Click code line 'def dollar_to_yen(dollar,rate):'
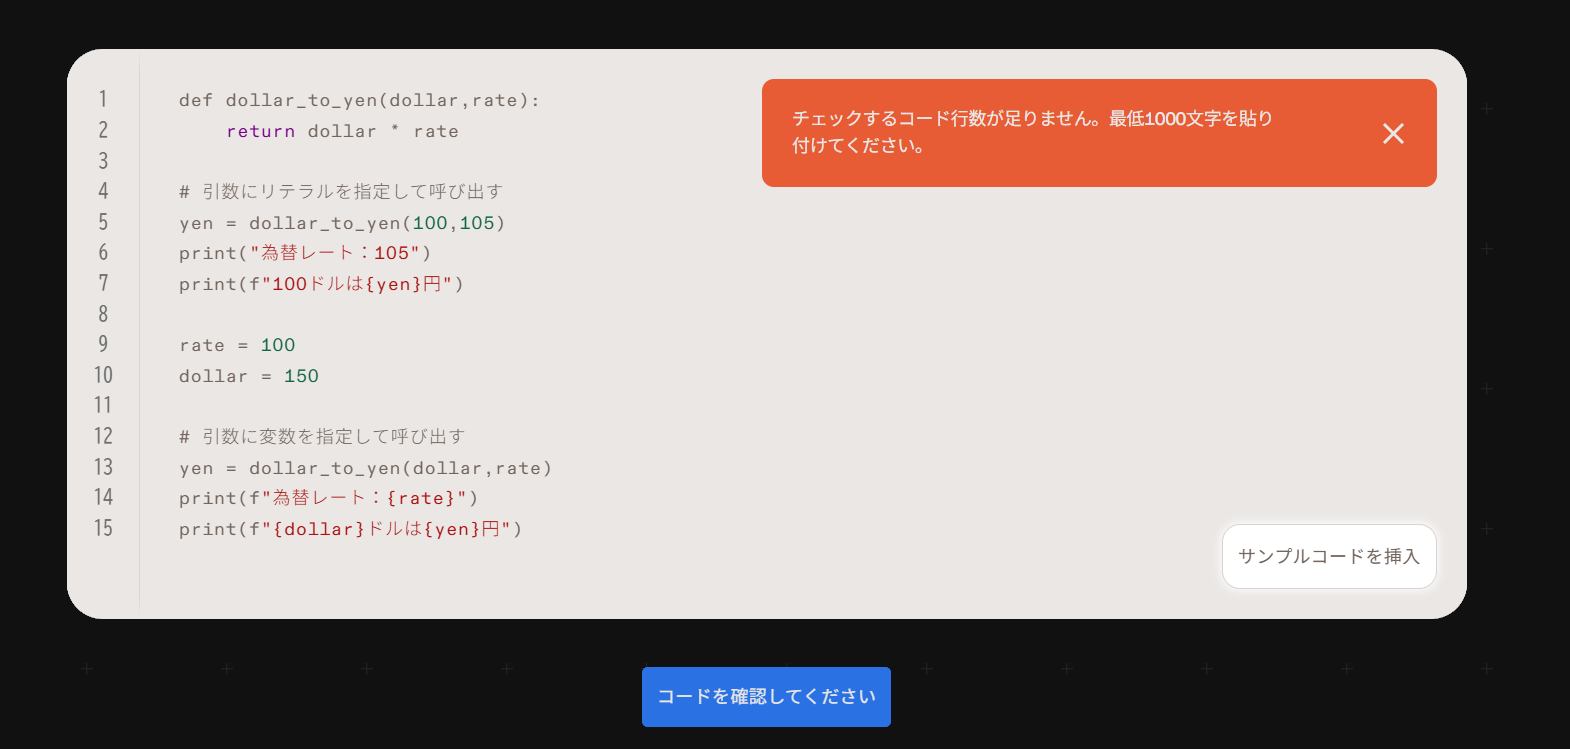Image resolution: width=1570 pixels, height=749 pixels. click(x=359, y=100)
